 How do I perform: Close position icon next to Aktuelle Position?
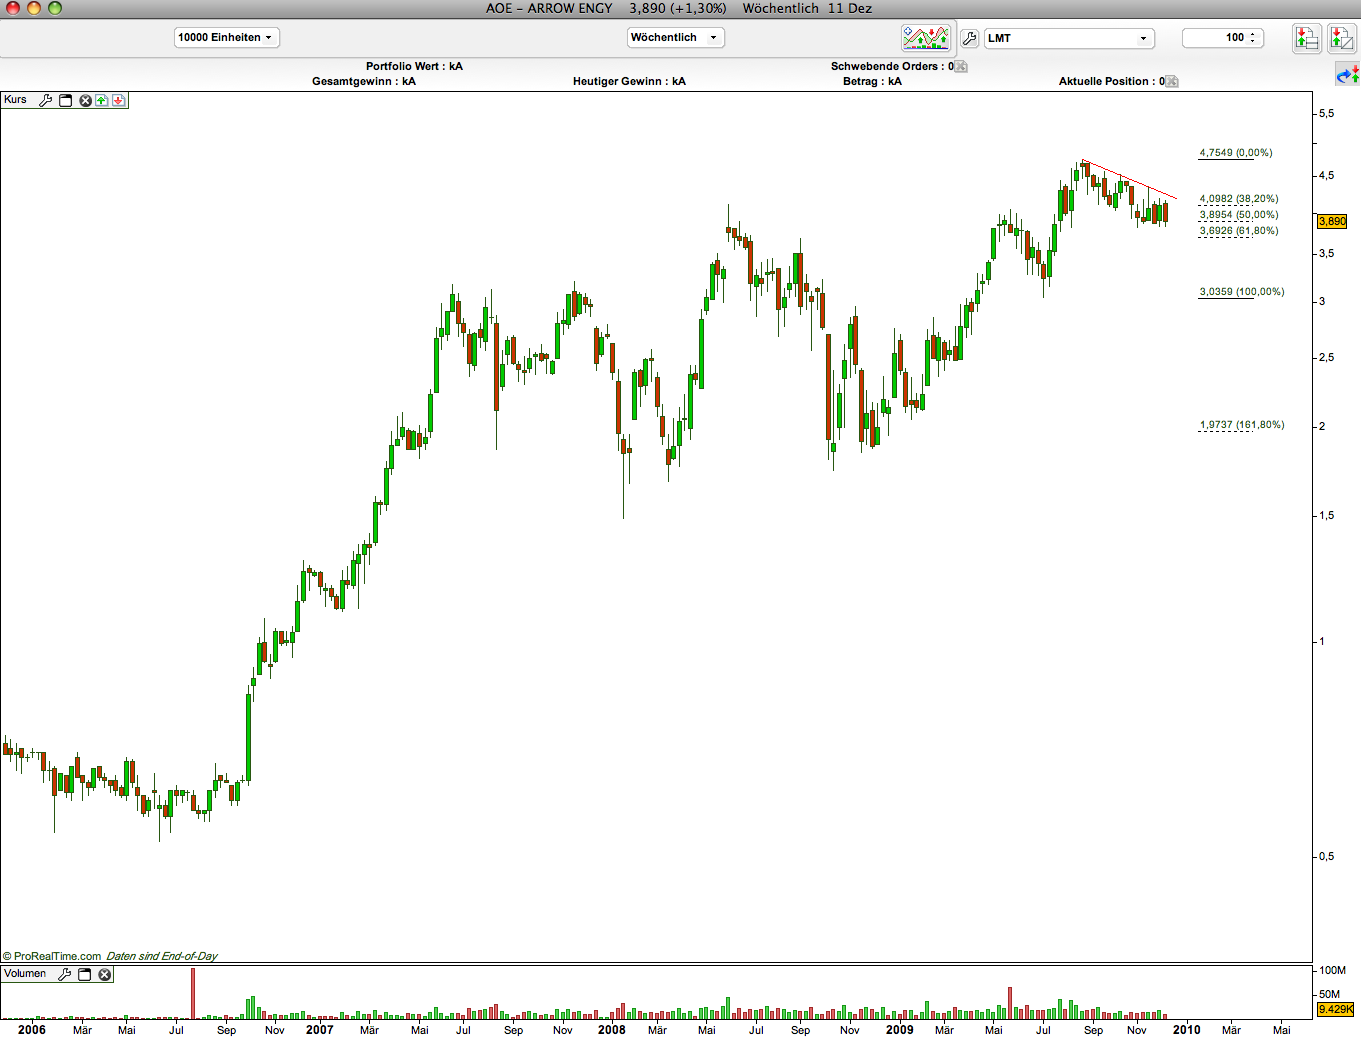click(1172, 82)
